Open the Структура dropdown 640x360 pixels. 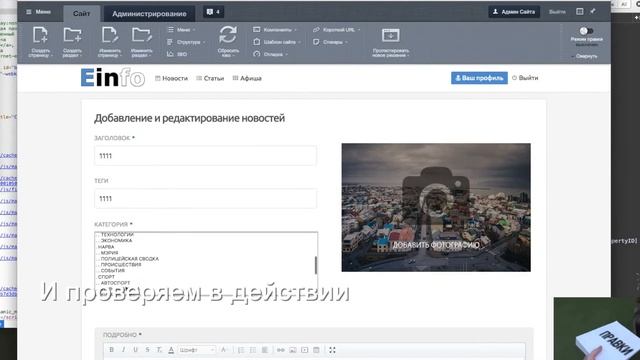tap(186, 42)
